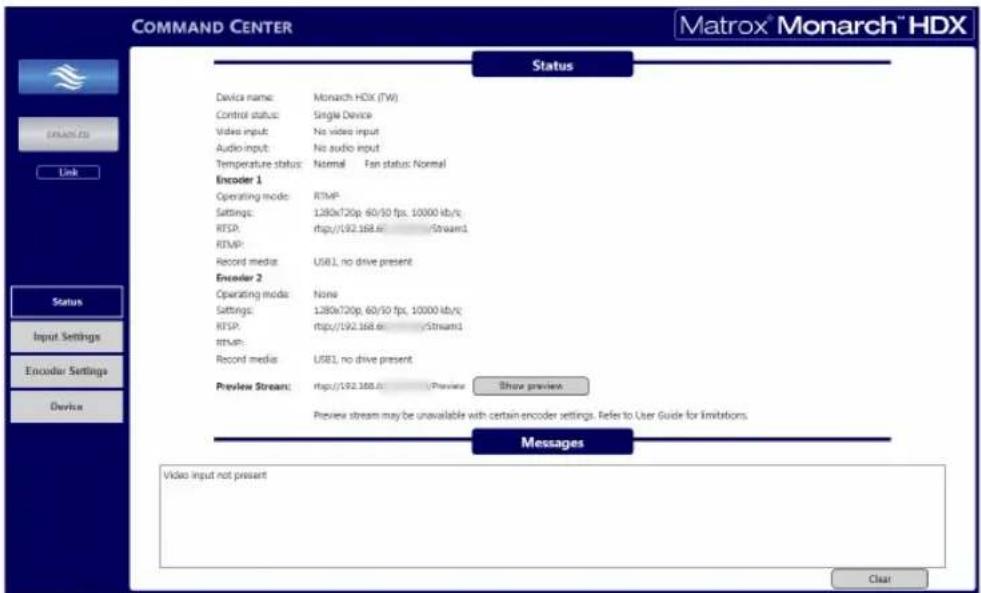981x593 pixels.
Task: Open the Device page
Action: (67, 407)
